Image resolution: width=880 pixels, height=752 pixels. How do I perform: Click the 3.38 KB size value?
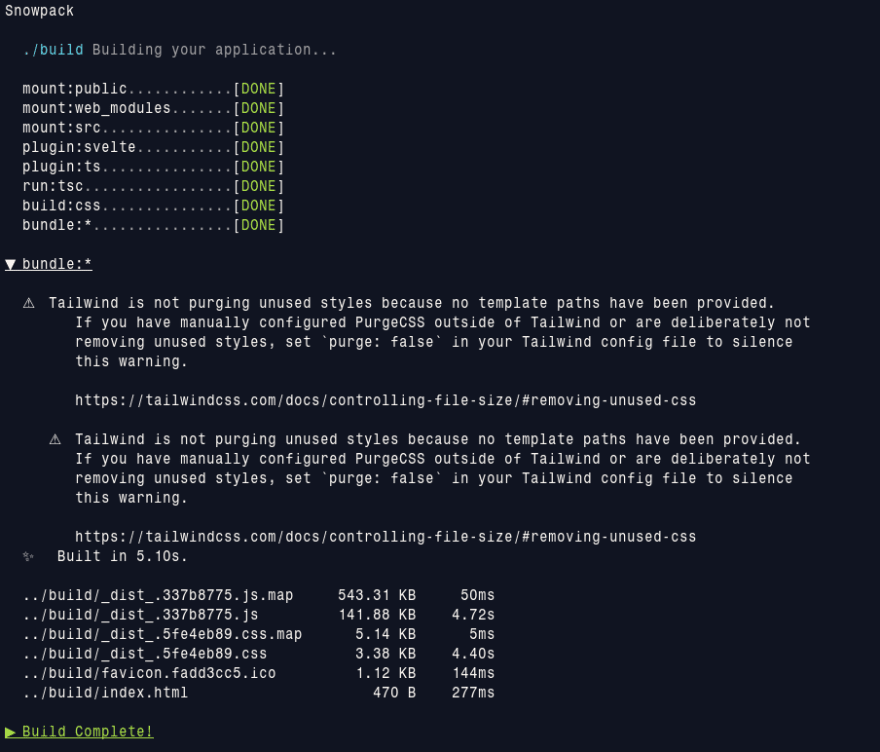(x=386, y=654)
